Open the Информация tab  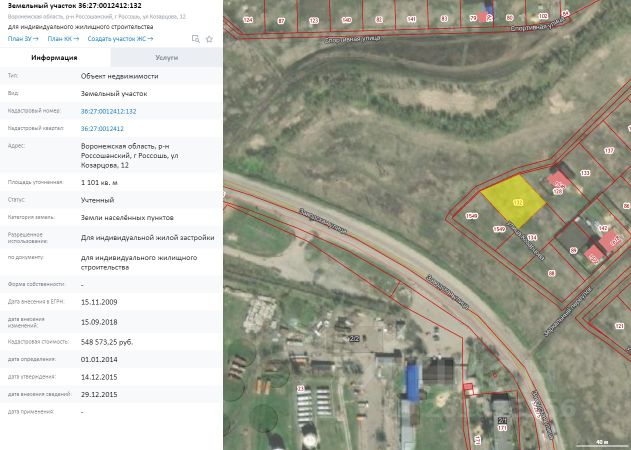(55, 58)
